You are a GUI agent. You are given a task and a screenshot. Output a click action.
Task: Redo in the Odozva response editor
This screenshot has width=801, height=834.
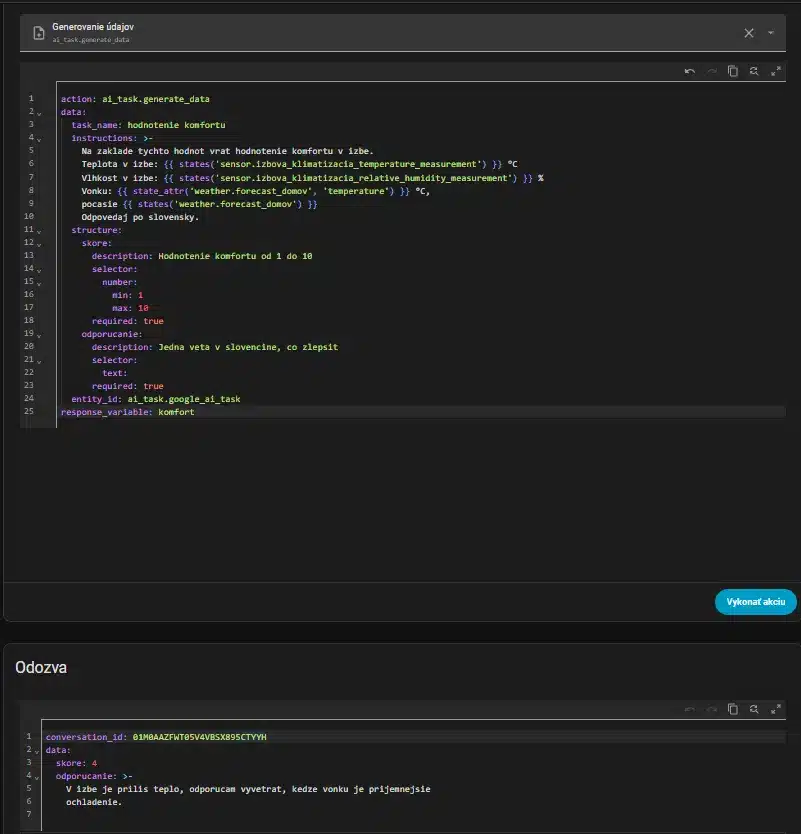(x=712, y=710)
